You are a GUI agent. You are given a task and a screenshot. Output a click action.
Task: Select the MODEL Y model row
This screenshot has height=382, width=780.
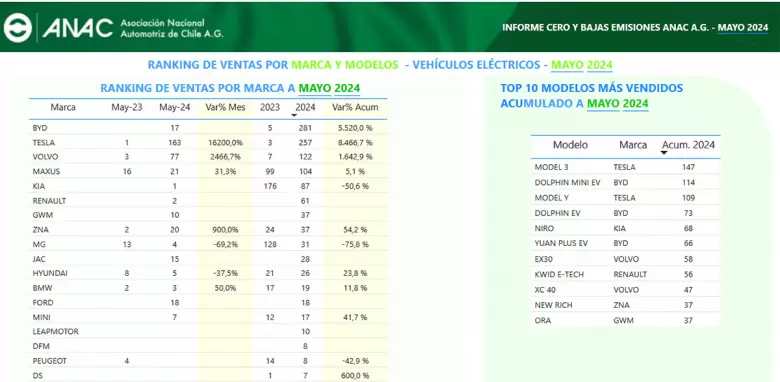click(x=625, y=197)
